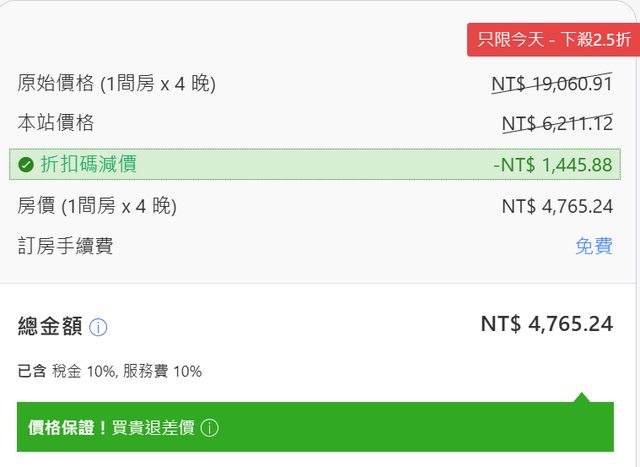Click the 訂房手續費 label
The width and height of the screenshot is (640, 467).
(65, 246)
